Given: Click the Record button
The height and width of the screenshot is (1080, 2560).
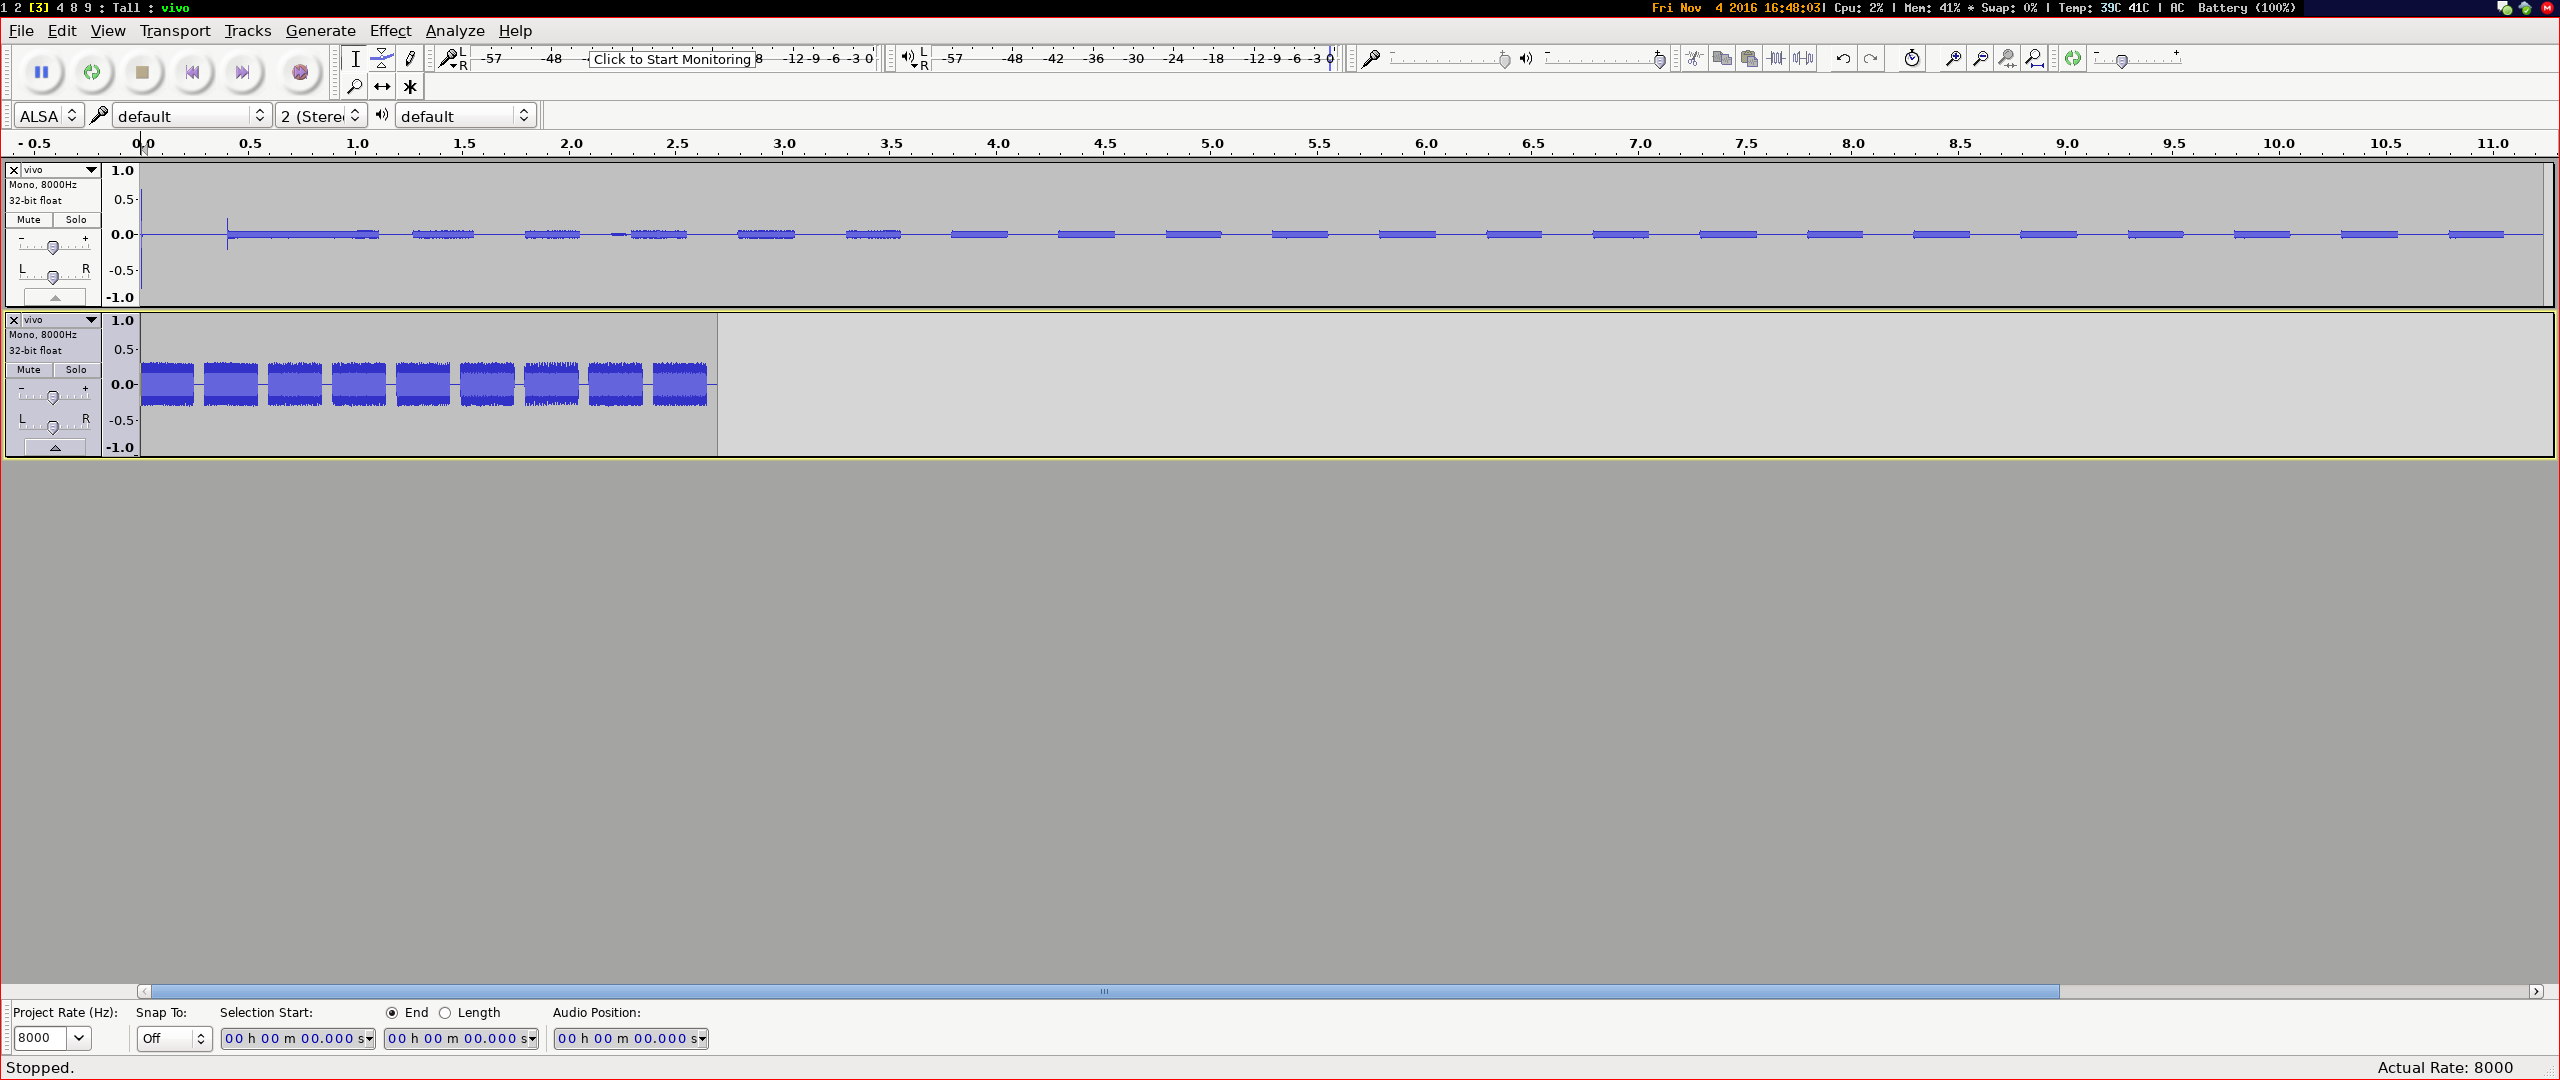Looking at the screenshot, I should click(x=299, y=72).
